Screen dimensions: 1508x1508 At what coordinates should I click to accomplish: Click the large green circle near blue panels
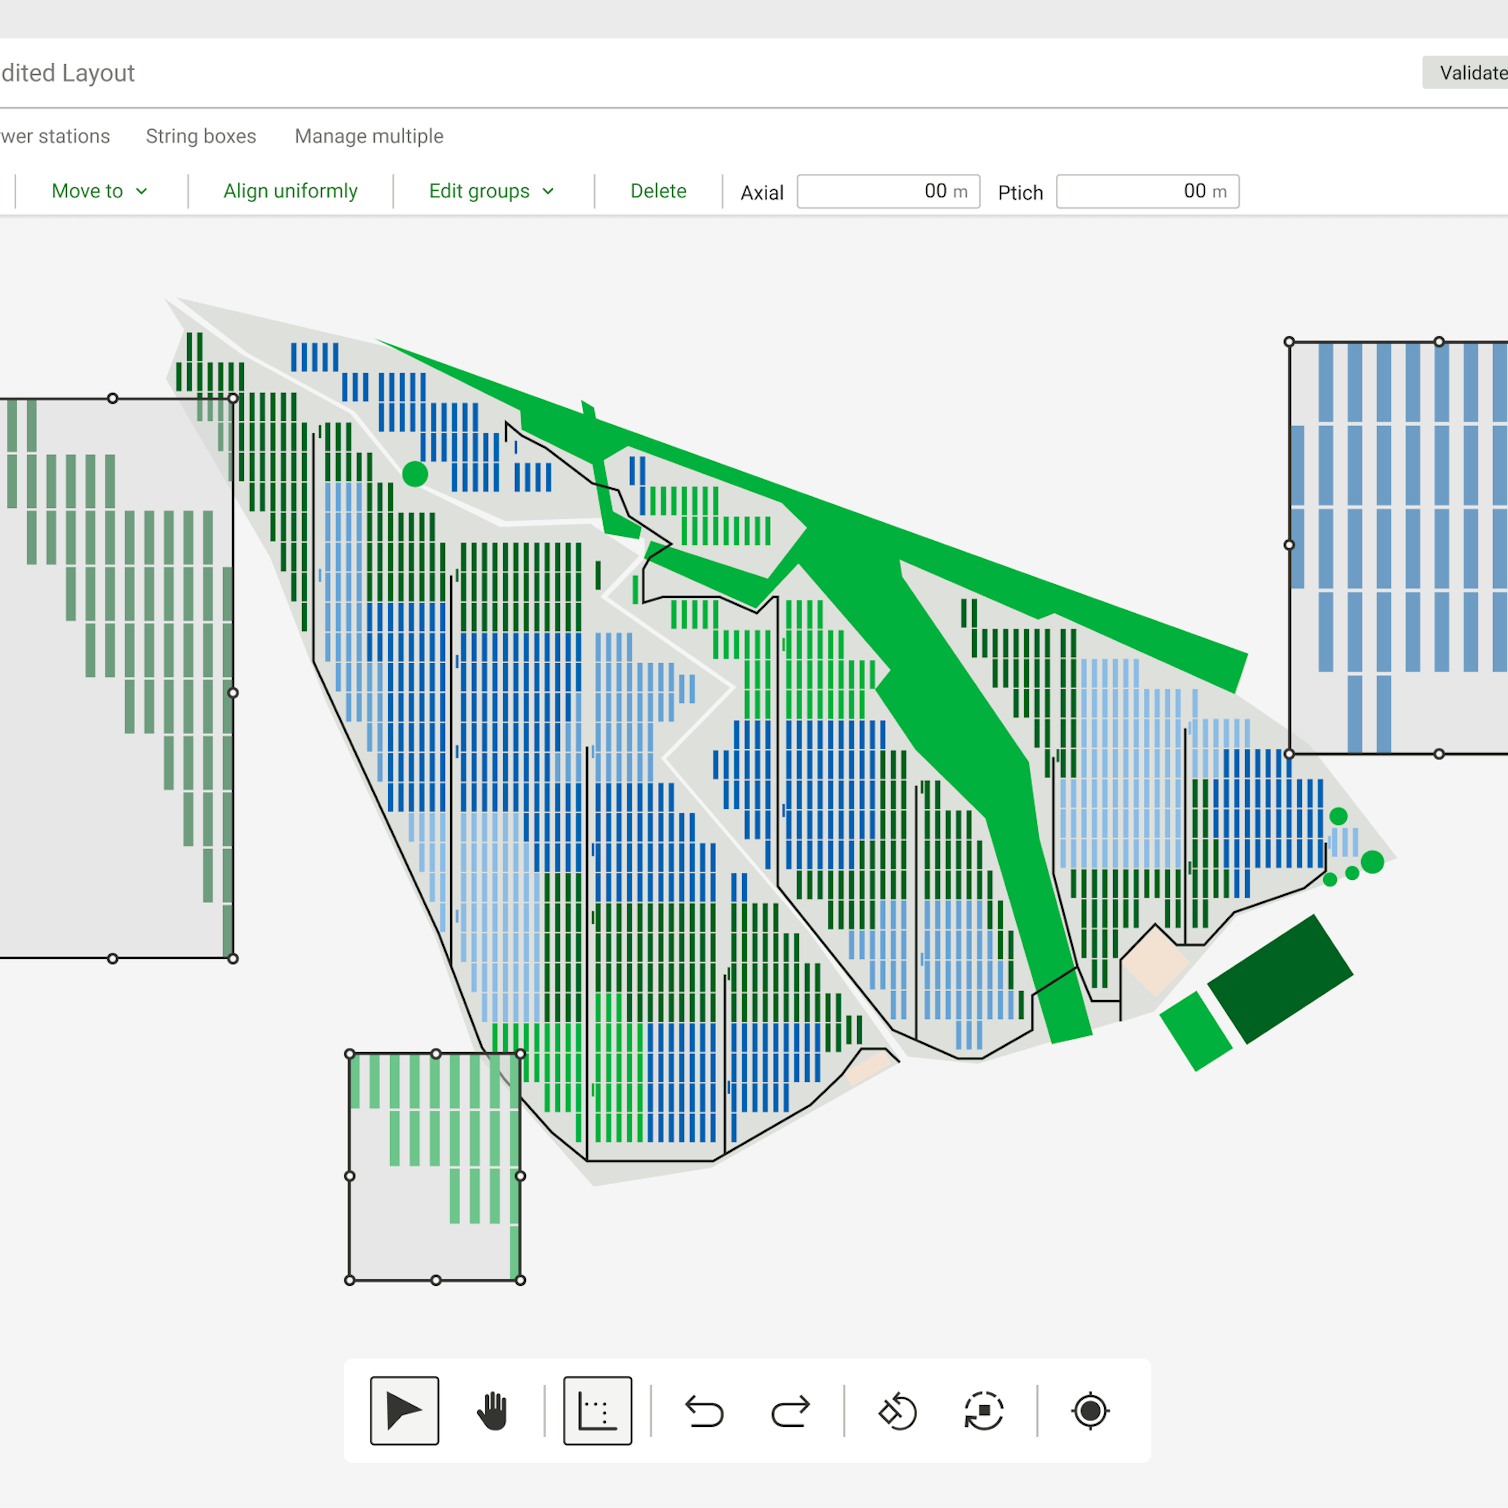[x=415, y=474]
